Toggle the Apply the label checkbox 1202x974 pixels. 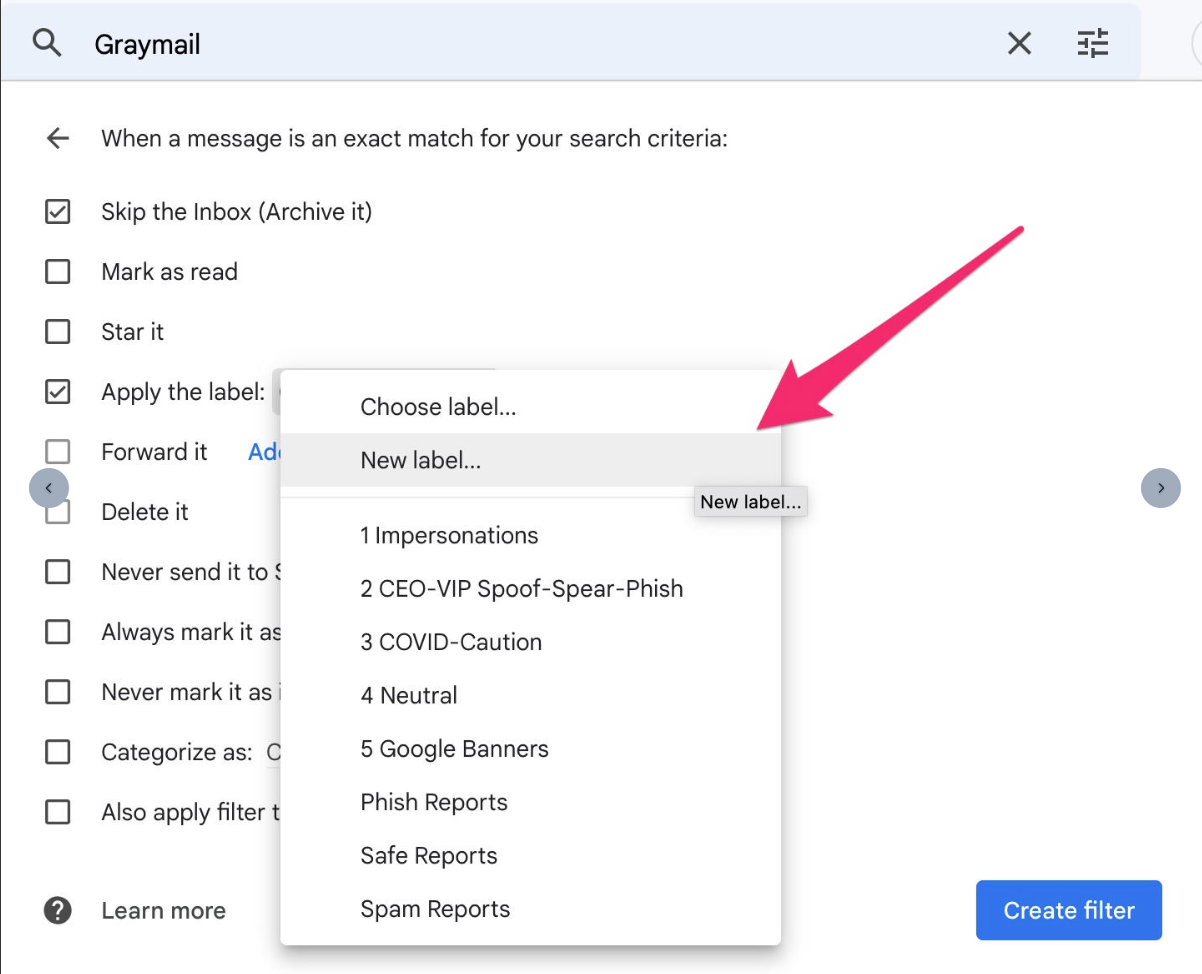coord(58,392)
